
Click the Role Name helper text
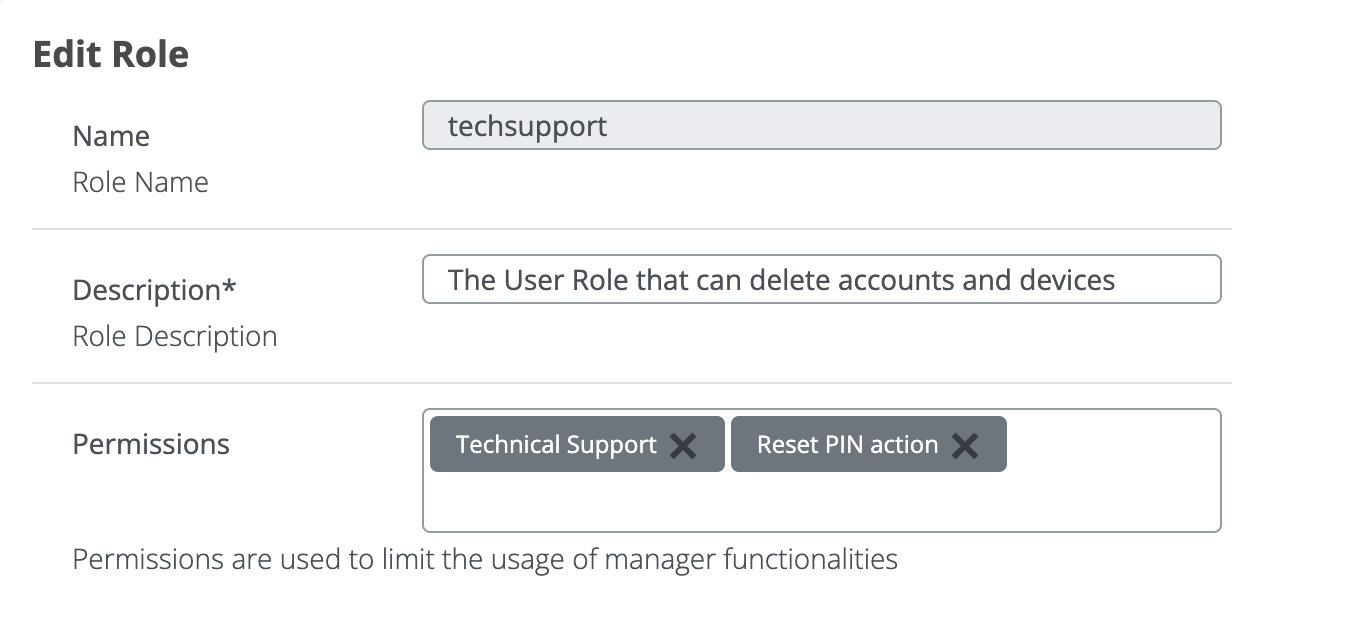[141, 183]
